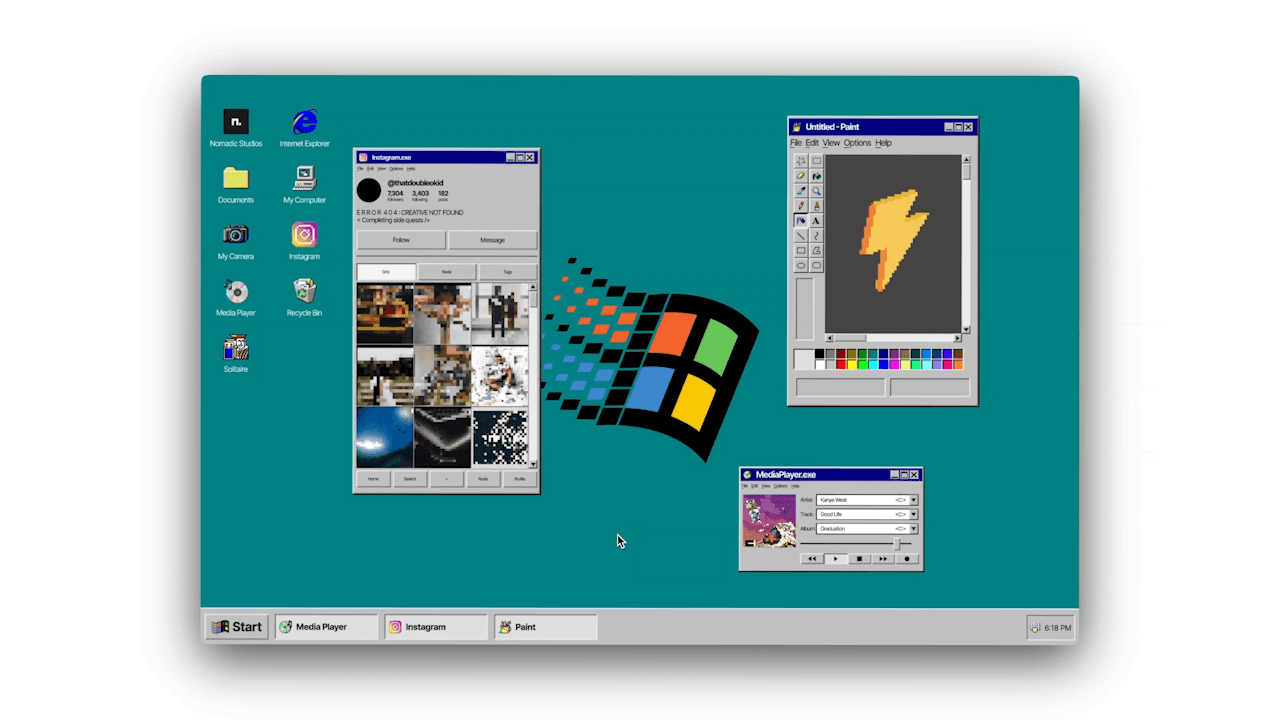Switch to Media Player on the taskbar

(327, 627)
